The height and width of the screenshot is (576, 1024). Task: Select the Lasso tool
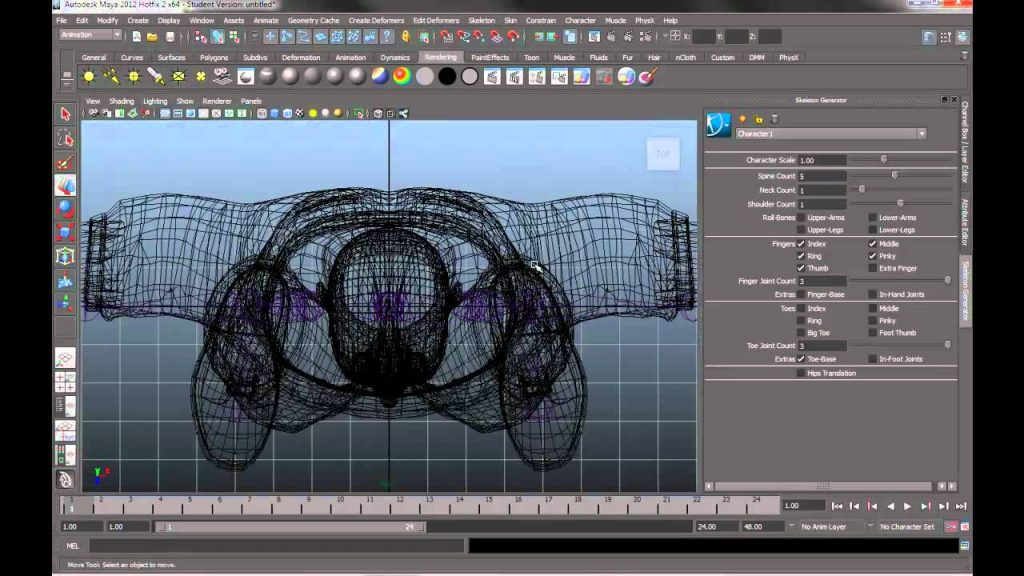point(65,138)
